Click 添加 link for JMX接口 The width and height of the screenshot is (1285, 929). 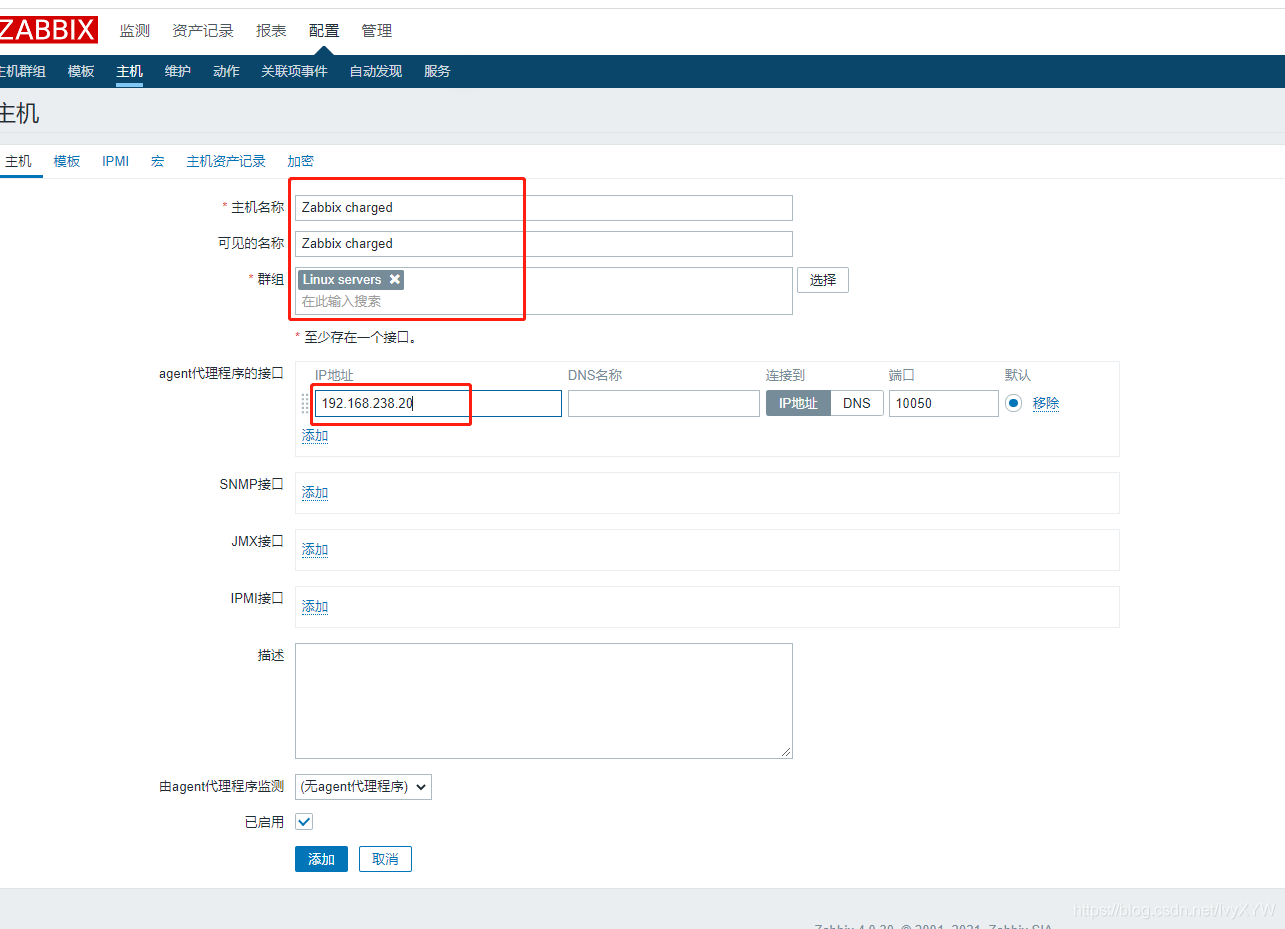[315, 550]
